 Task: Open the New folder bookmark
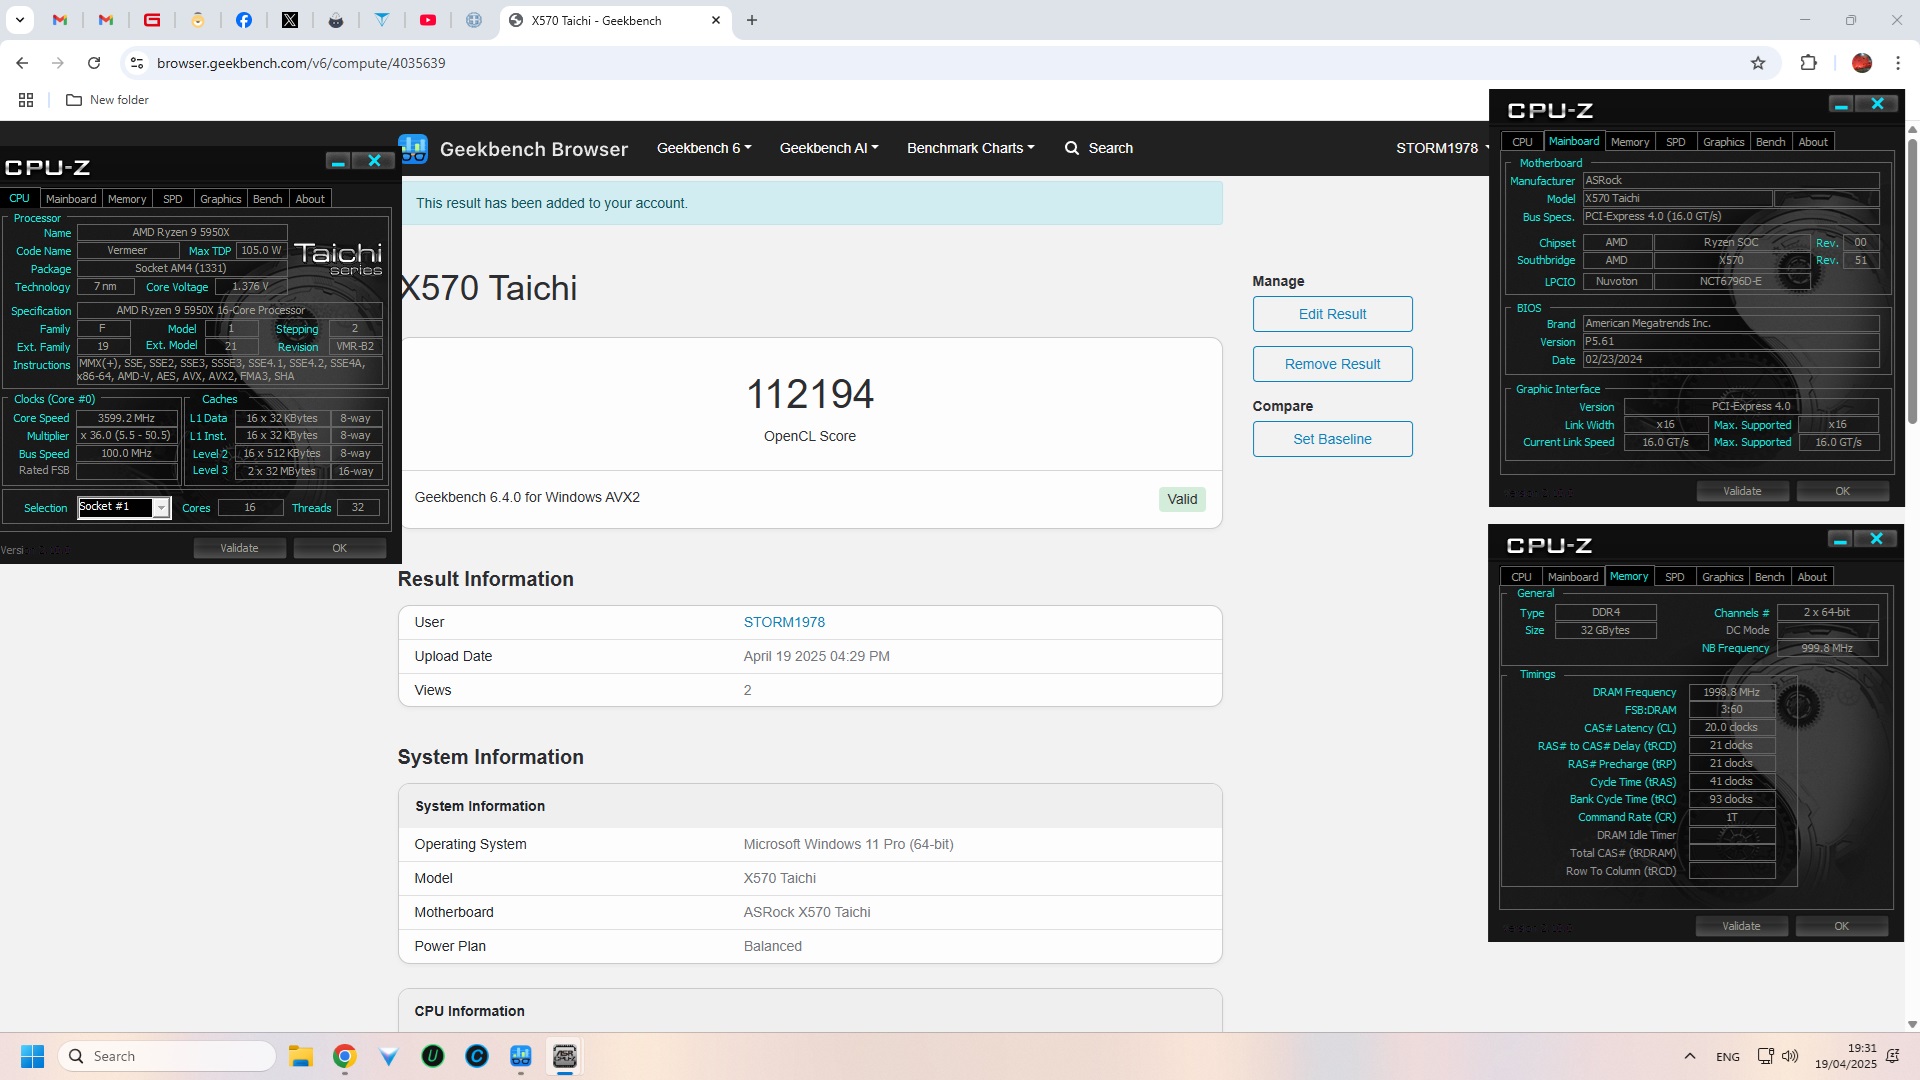click(x=107, y=100)
